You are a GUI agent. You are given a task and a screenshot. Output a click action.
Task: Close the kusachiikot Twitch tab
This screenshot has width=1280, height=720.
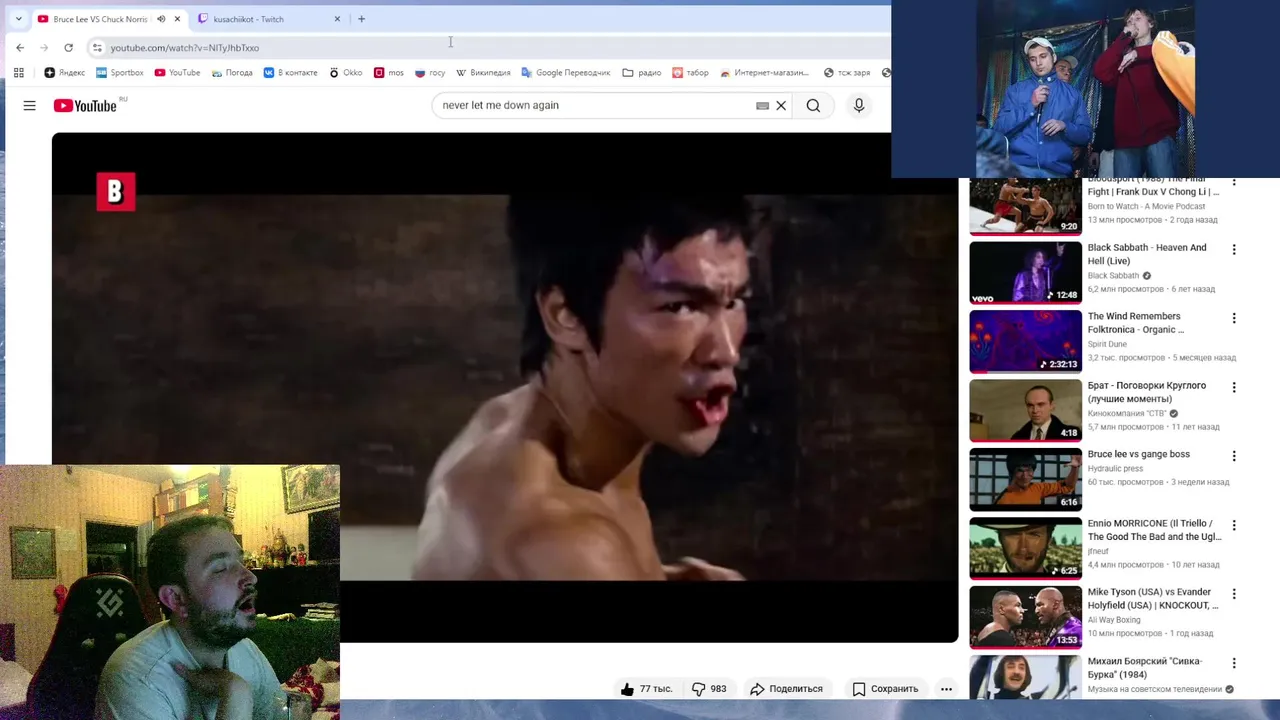(337, 19)
